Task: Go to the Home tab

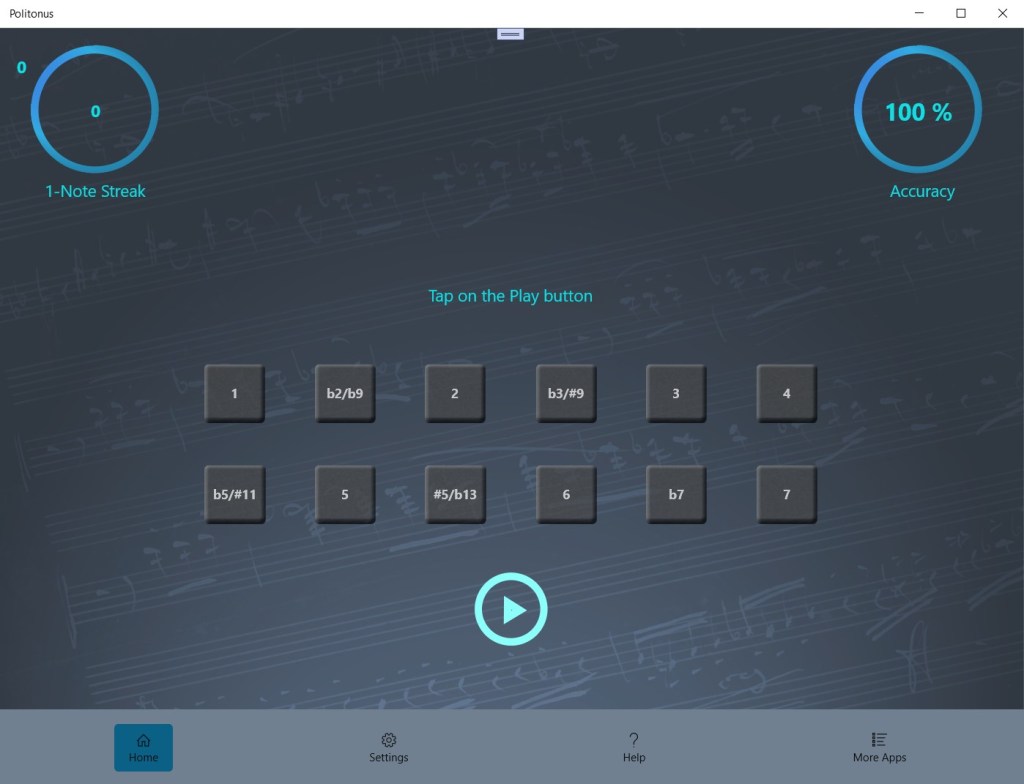Action: [x=143, y=747]
